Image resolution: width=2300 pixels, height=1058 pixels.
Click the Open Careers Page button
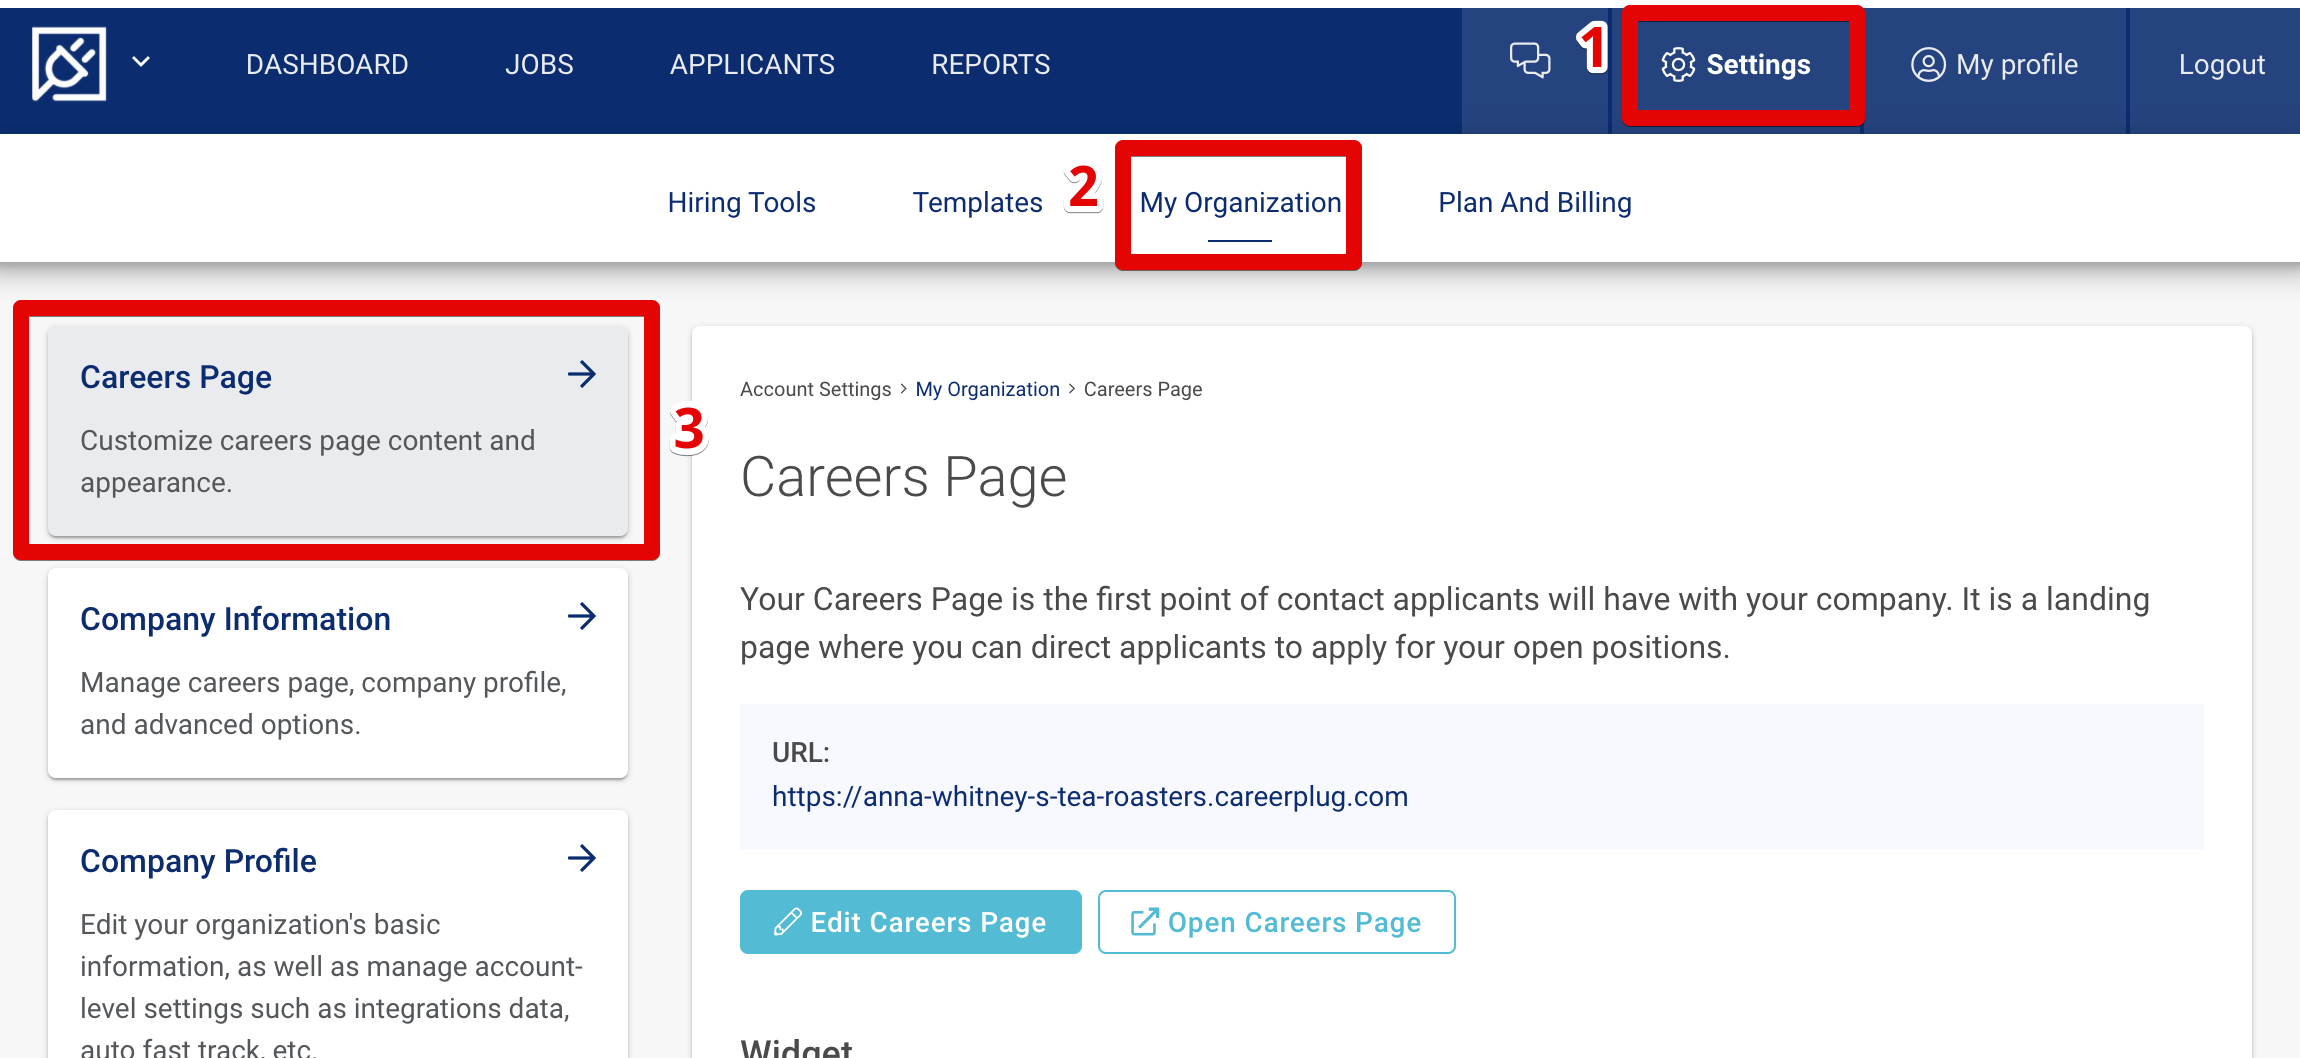[x=1276, y=922]
